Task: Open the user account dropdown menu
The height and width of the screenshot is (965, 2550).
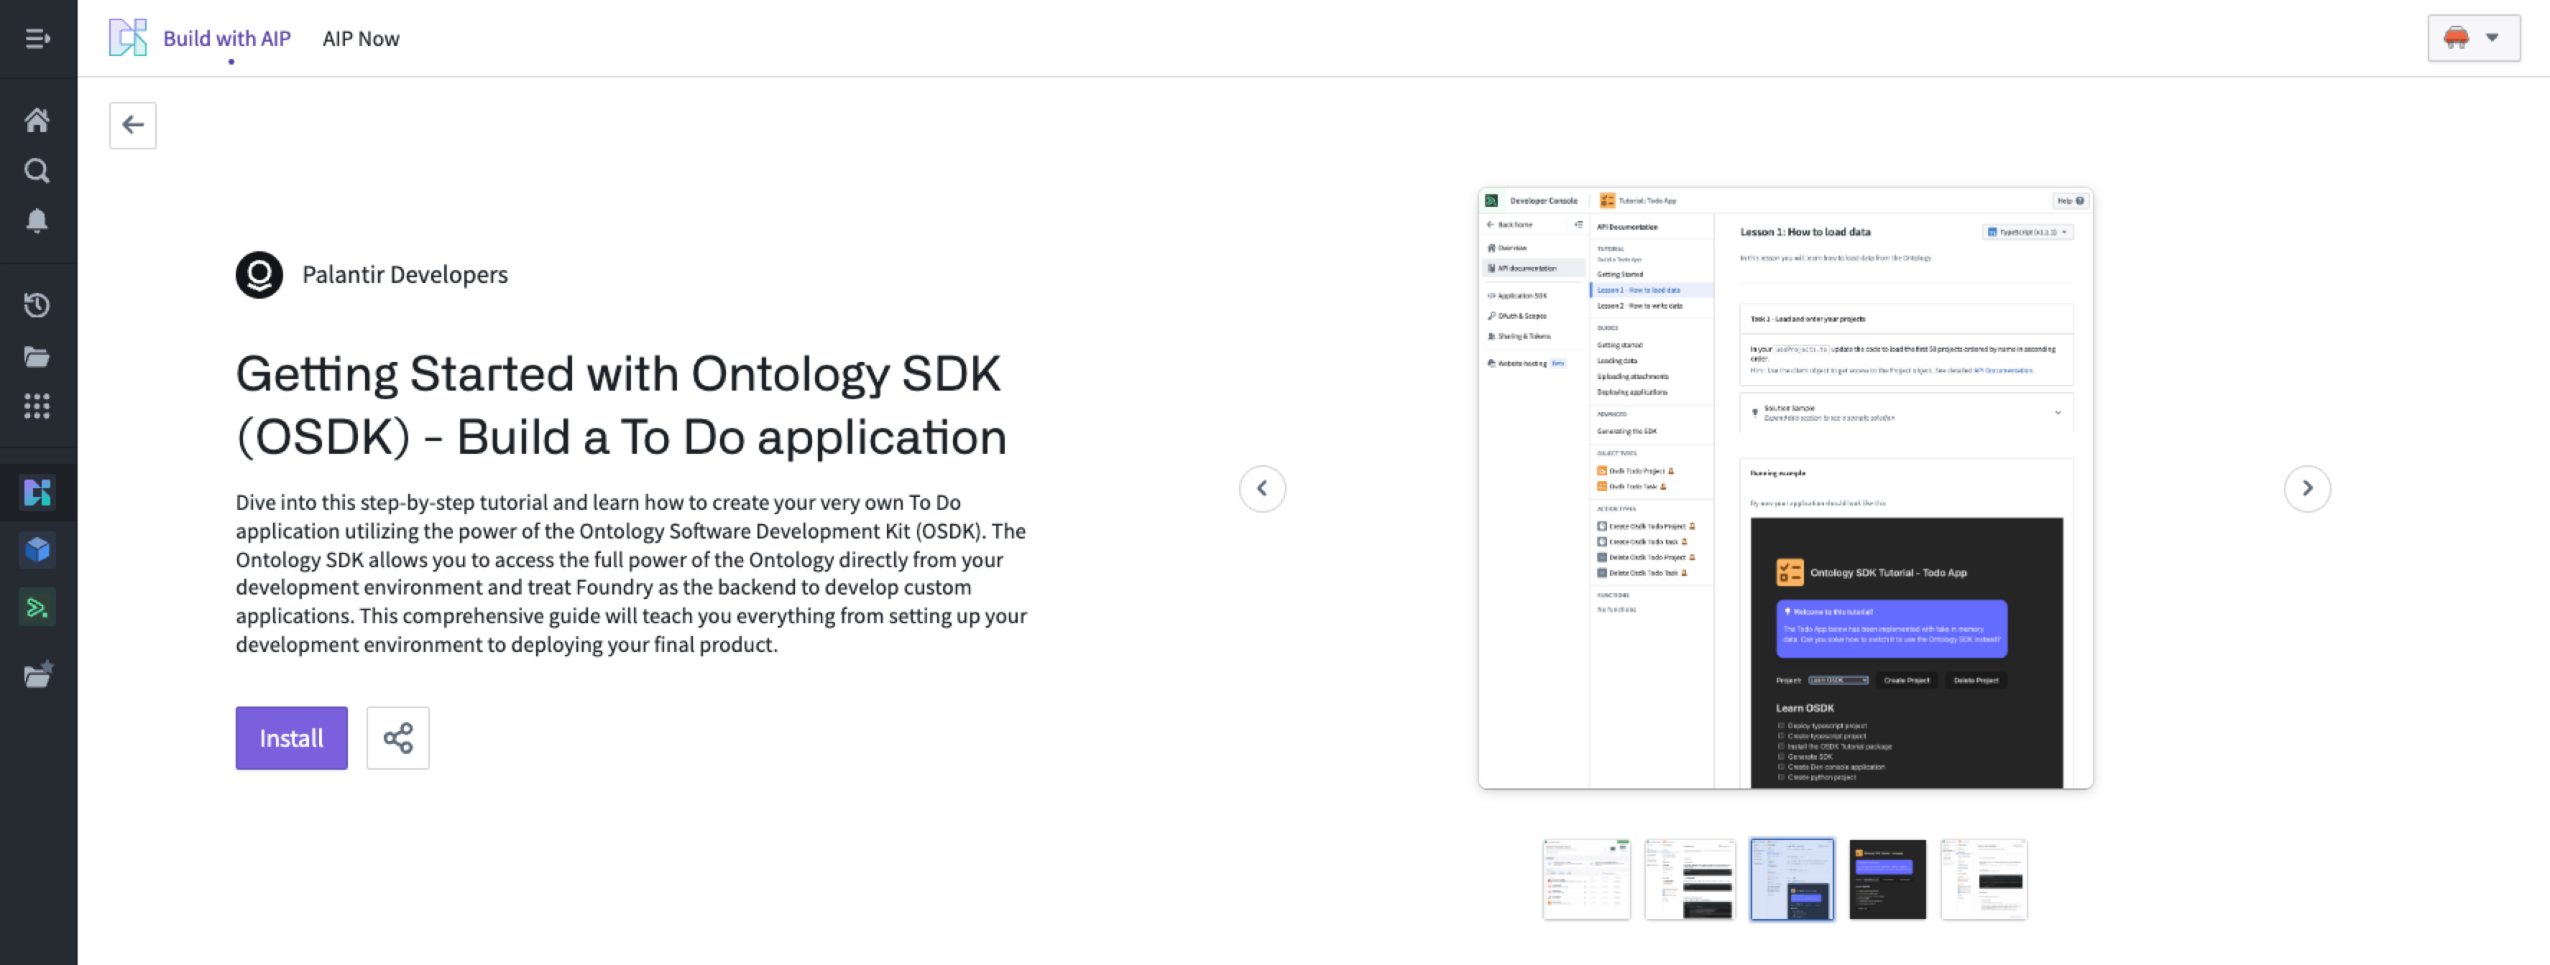Action: 2473,38
